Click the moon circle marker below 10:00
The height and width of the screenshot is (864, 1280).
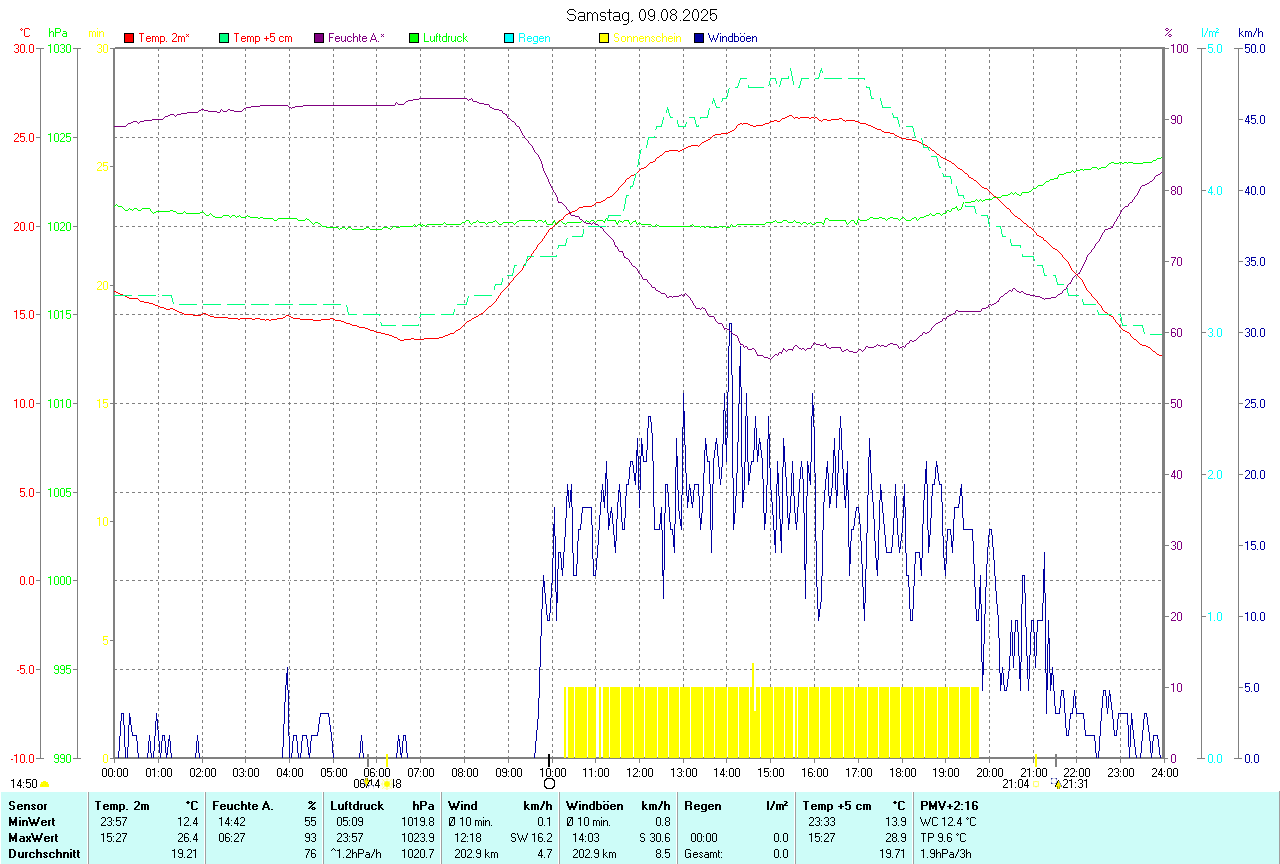click(549, 784)
